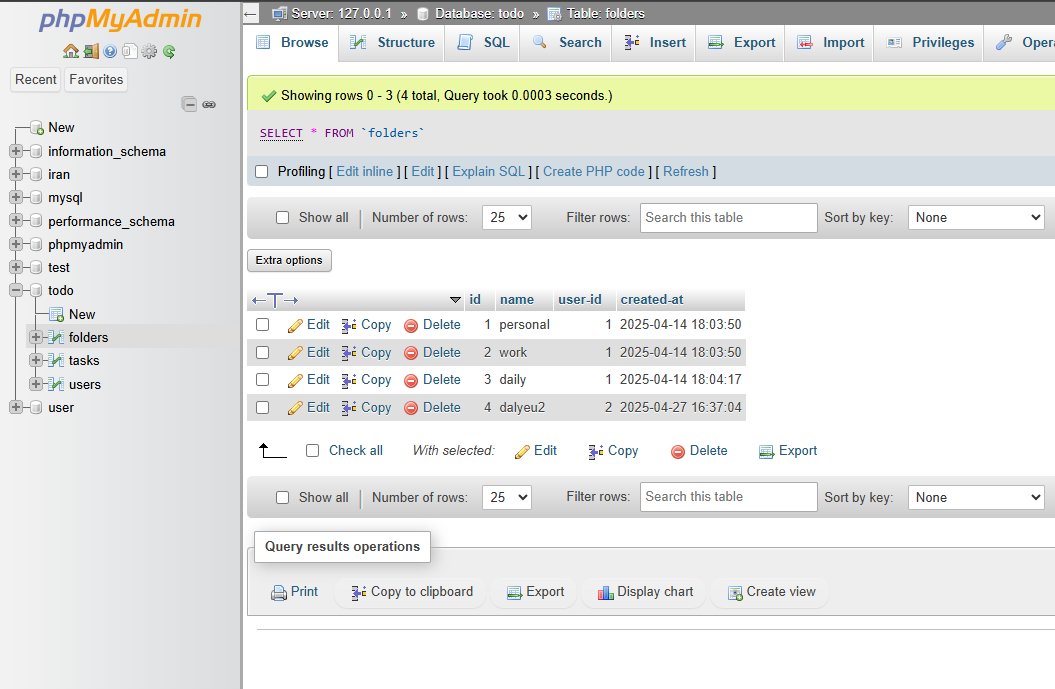Toggle the bottom Show all checkbox
This screenshot has width=1055, height=689.
283,497
